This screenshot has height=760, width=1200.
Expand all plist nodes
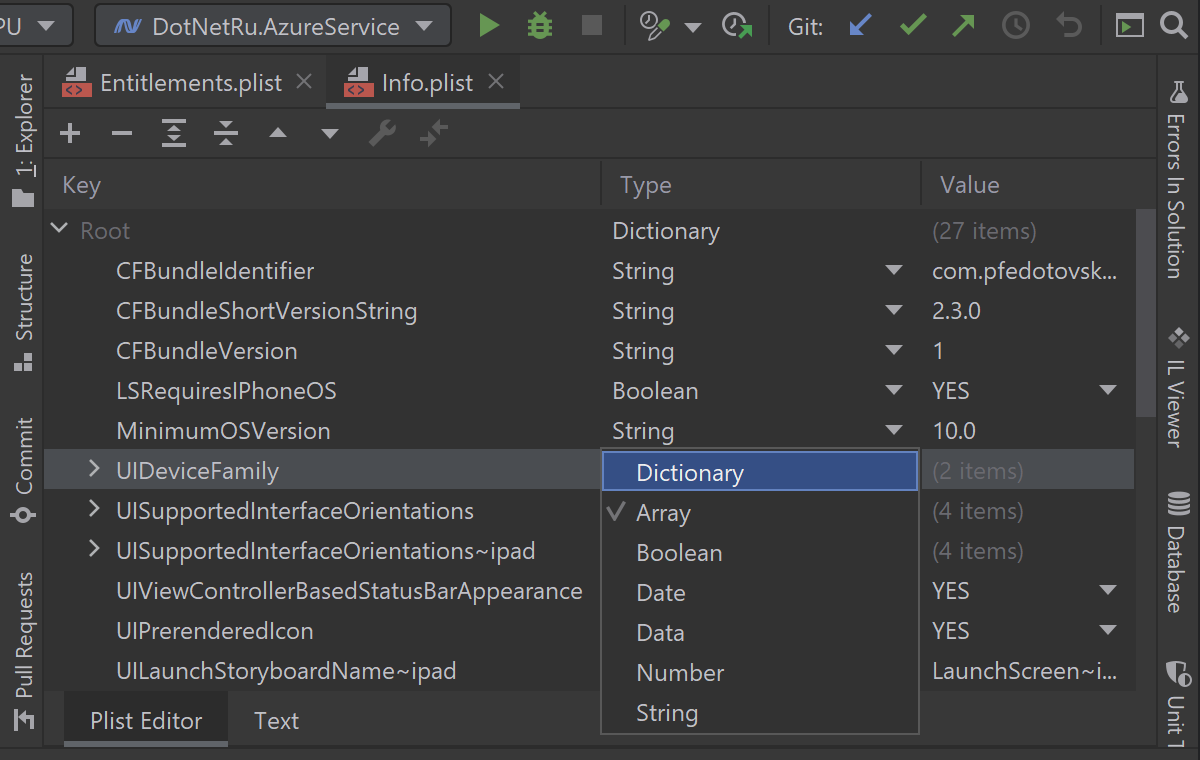pos(174,133)
